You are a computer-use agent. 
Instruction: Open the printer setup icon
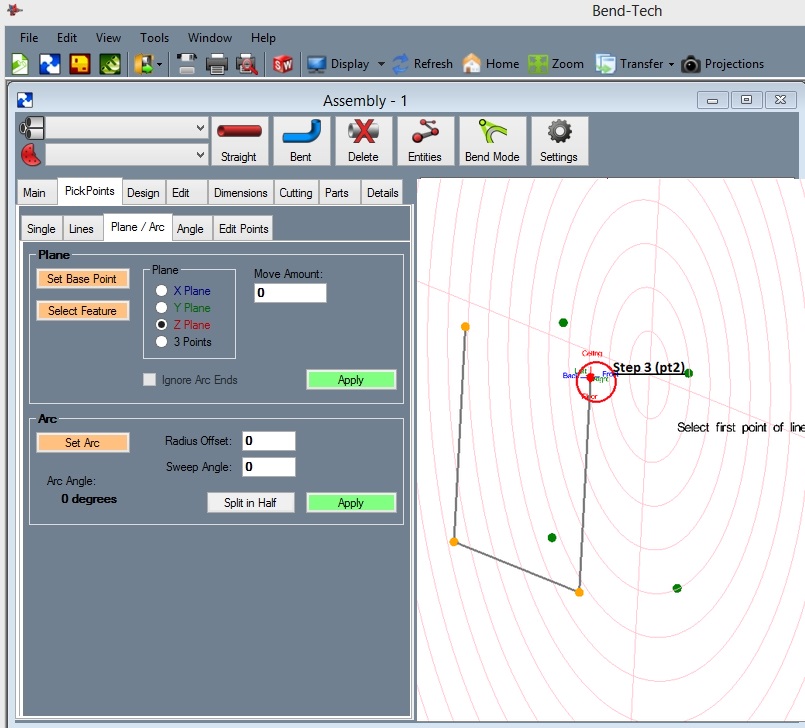point(186,64)
